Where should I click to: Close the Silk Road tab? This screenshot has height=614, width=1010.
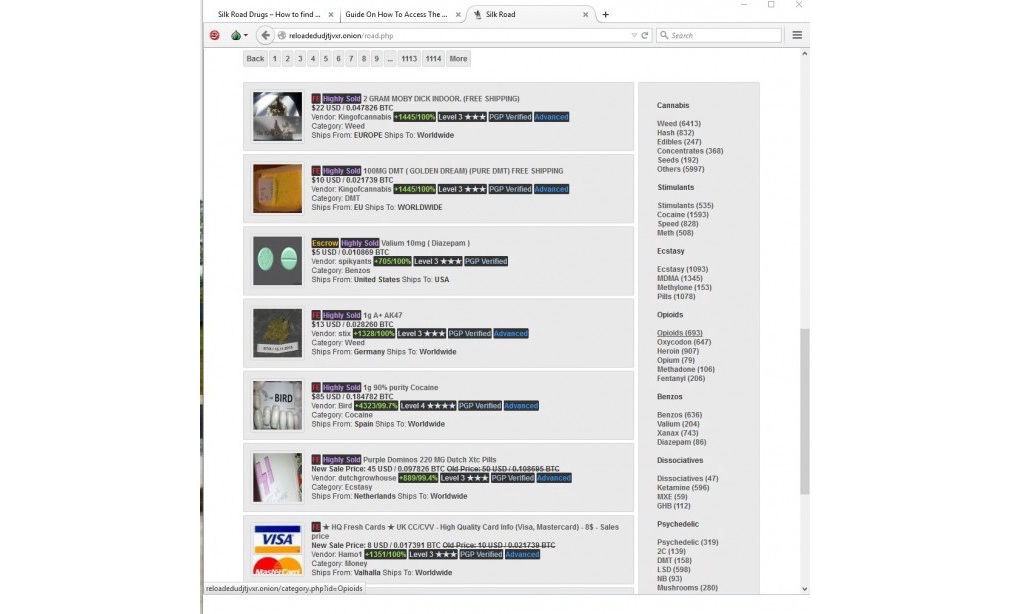coord(586,14)
